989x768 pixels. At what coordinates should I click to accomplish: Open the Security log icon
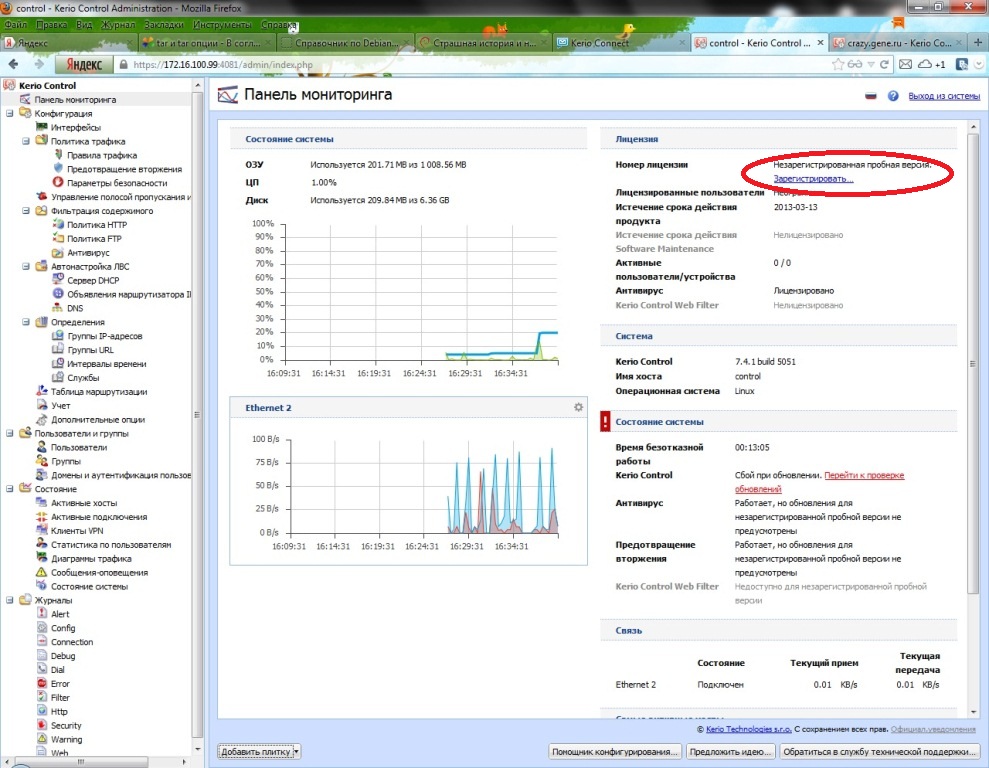pyautogui.click(x=41, y=726)
